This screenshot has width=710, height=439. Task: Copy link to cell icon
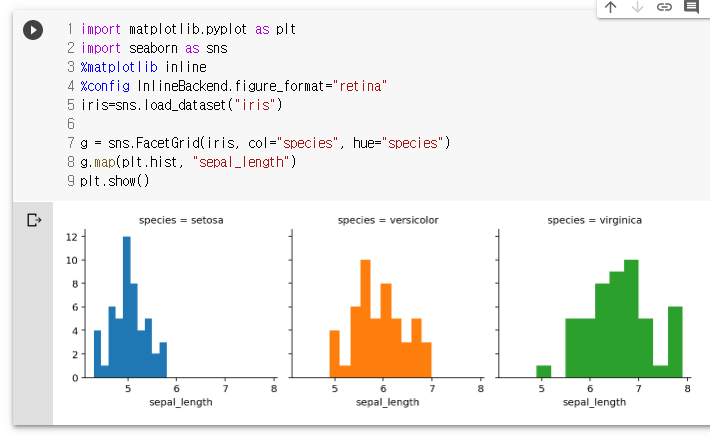[x=664, y=7]
